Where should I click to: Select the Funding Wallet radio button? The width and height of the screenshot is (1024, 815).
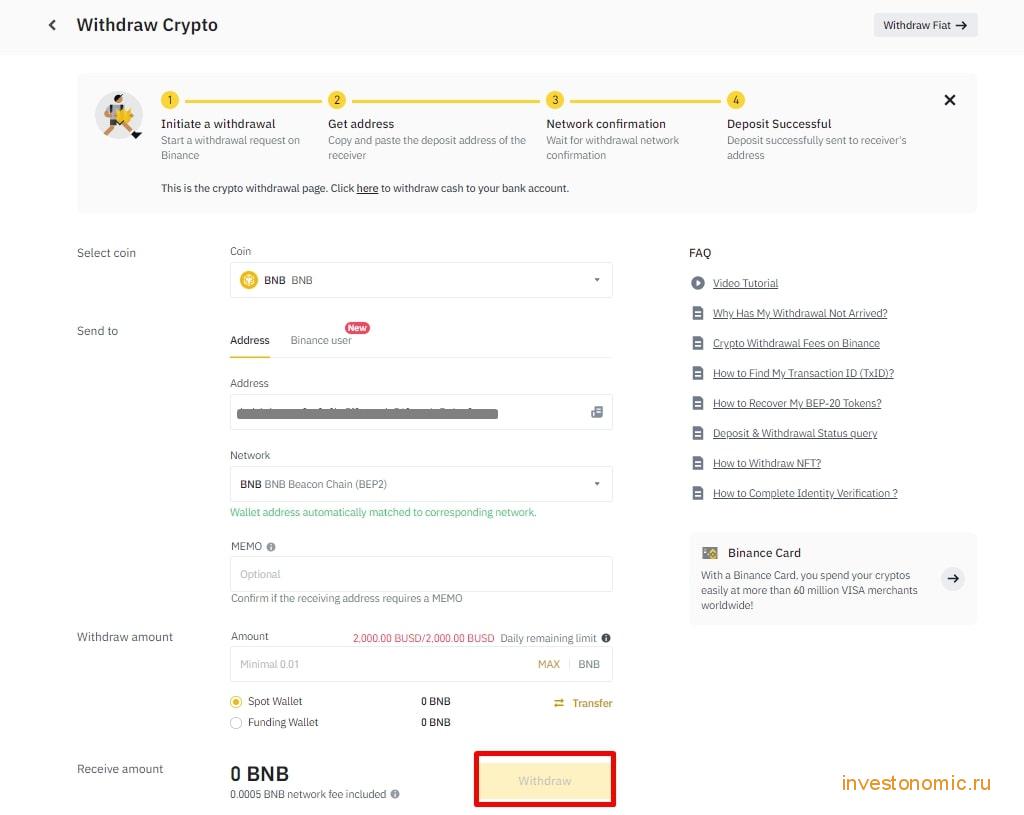(236, 722)
